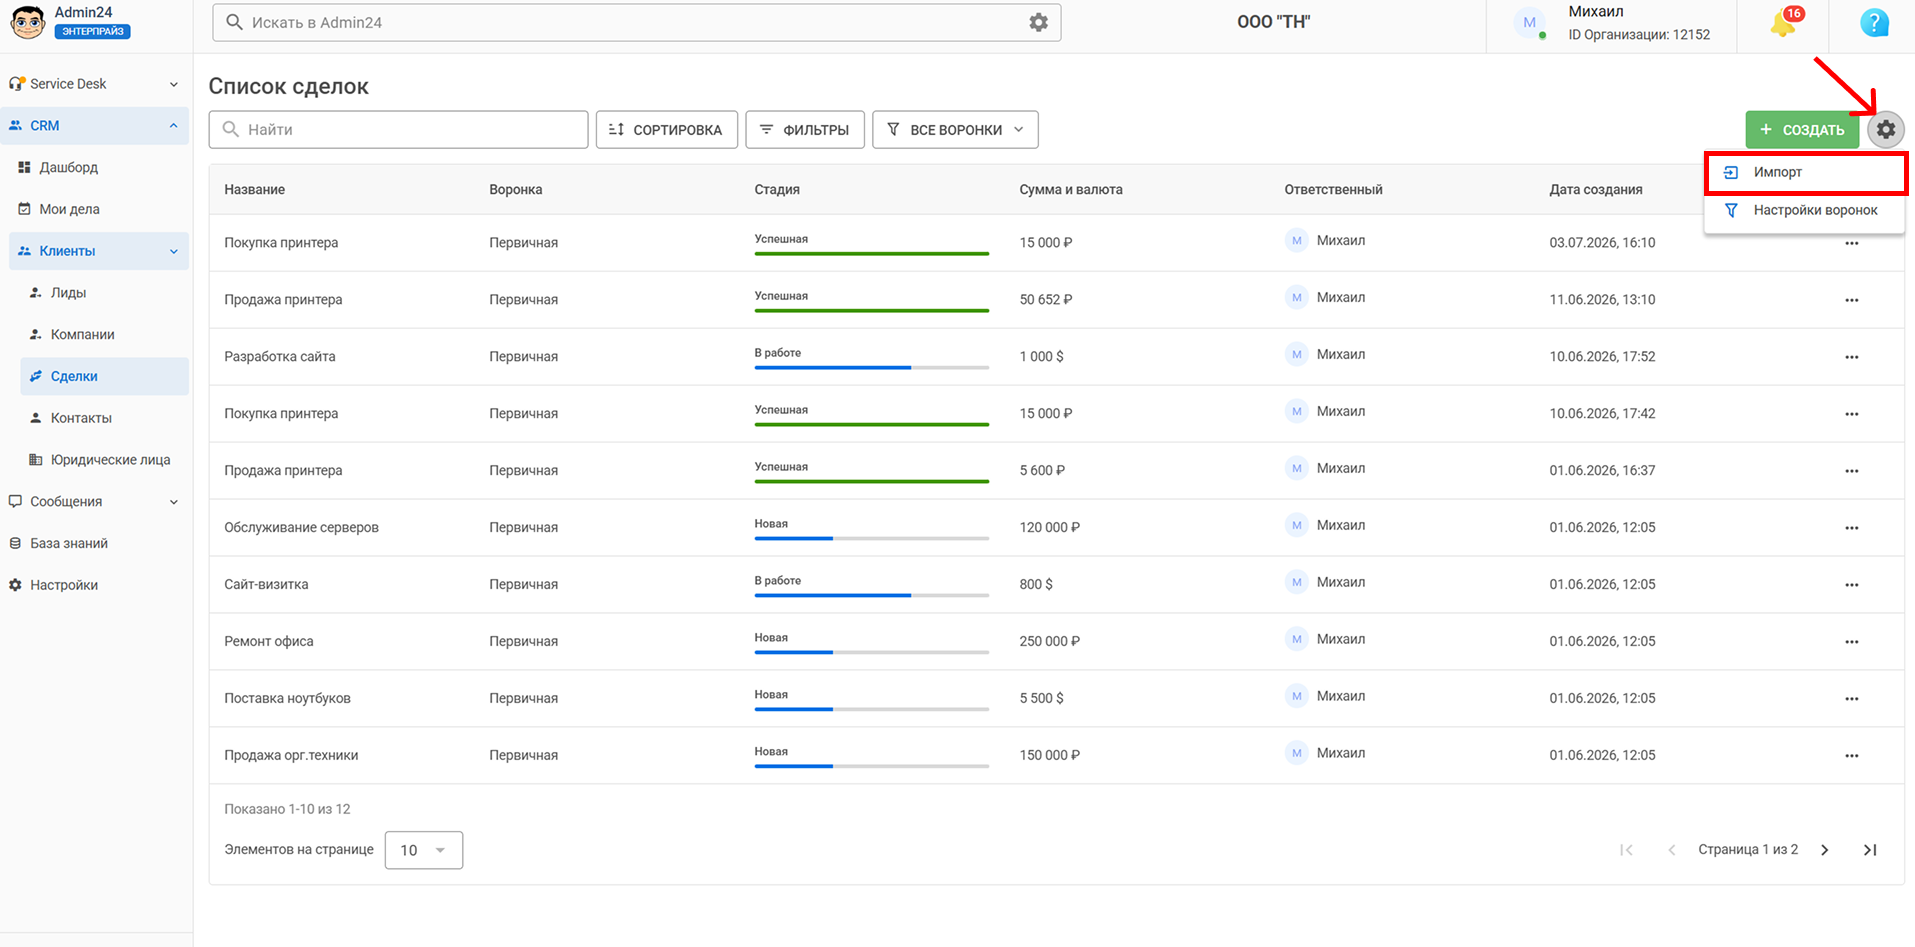Open items per page dropdown

coord(424,850)
